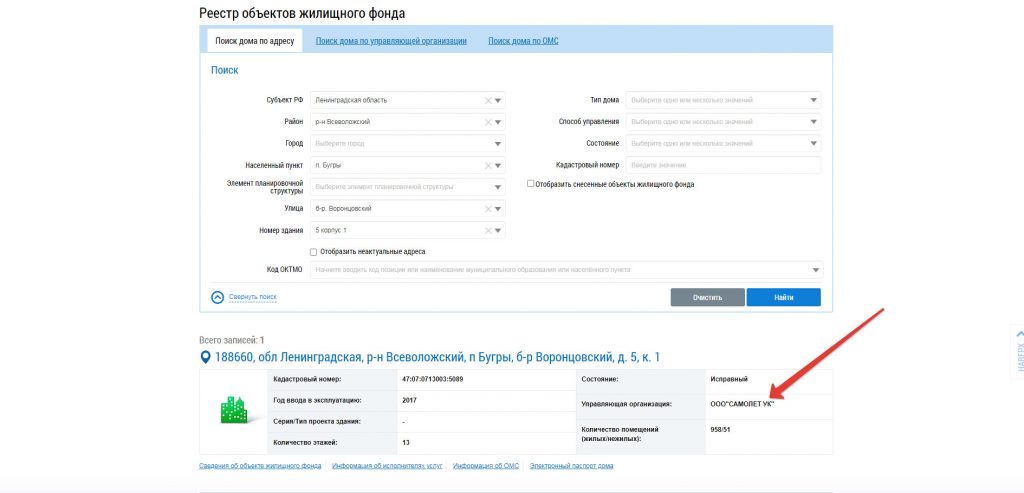
Task: Open the Номер здания dropdown arrow
Action: 498,231
